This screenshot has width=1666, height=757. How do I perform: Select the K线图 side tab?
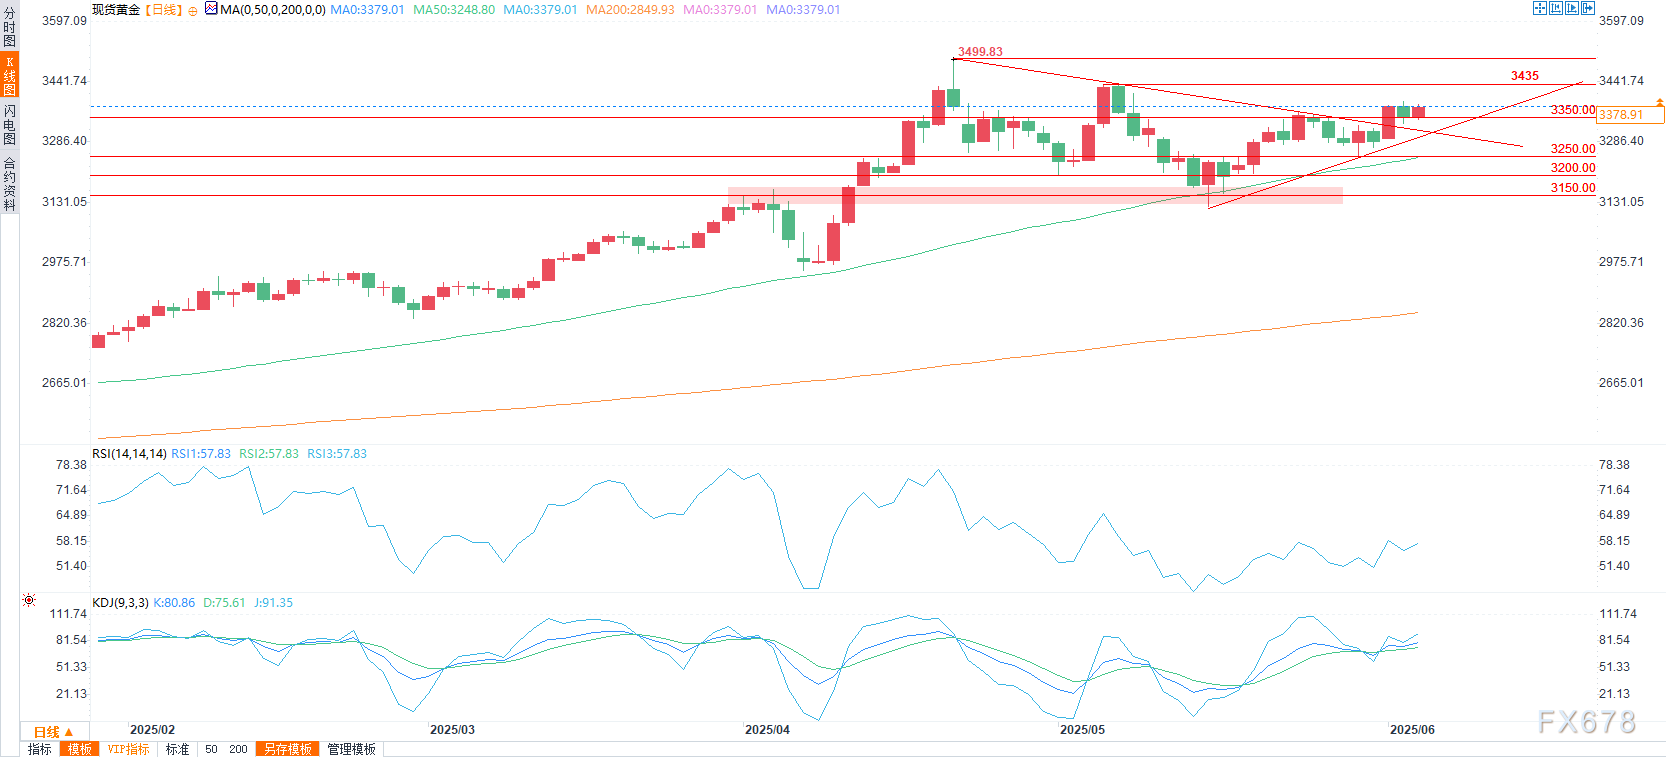click(9, 76)
